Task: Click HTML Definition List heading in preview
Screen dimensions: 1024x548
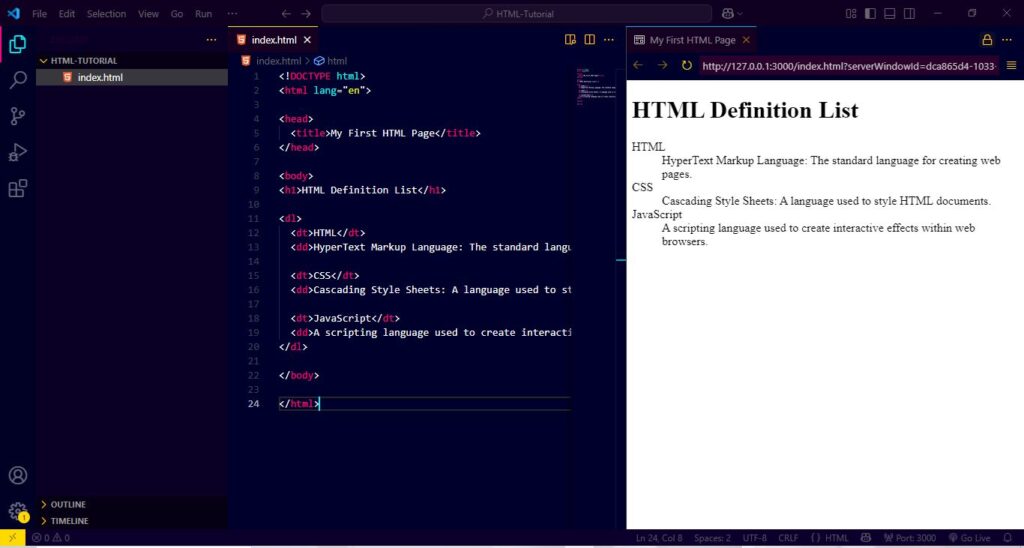Action: [x=745, y=110]
